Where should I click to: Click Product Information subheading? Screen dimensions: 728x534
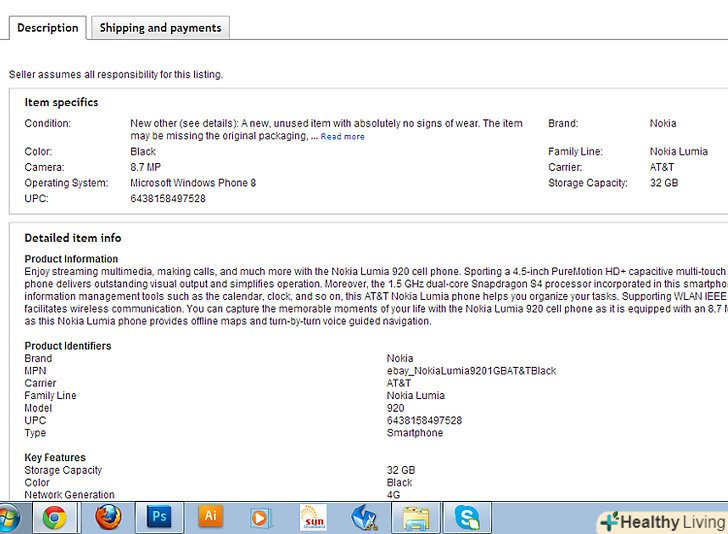[x=71, y=259]
